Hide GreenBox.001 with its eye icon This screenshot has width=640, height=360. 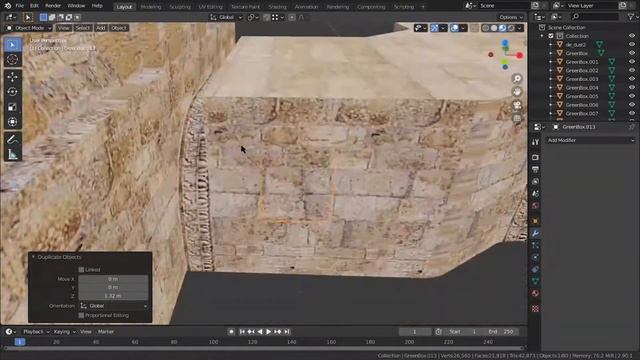(632, 62)
